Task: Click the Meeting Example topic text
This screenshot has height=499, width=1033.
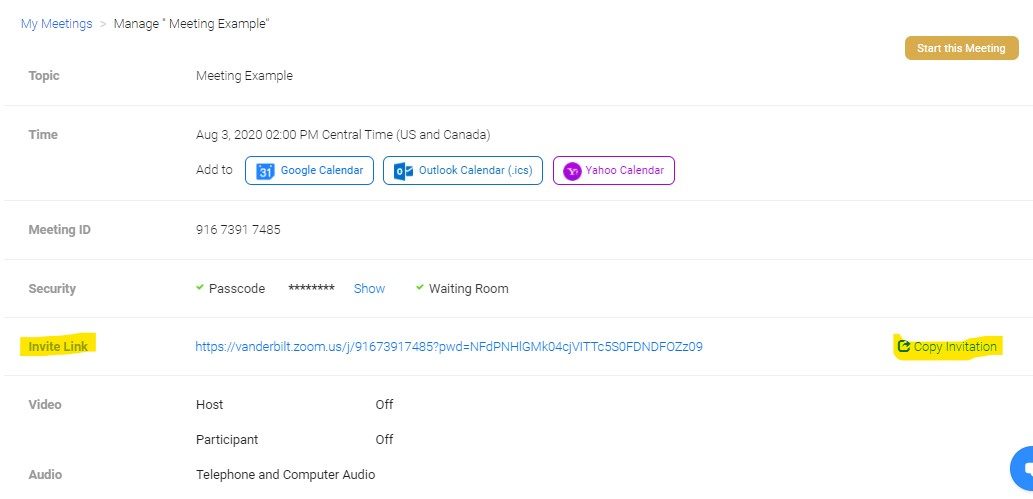Action: click(x=244, y=76)
